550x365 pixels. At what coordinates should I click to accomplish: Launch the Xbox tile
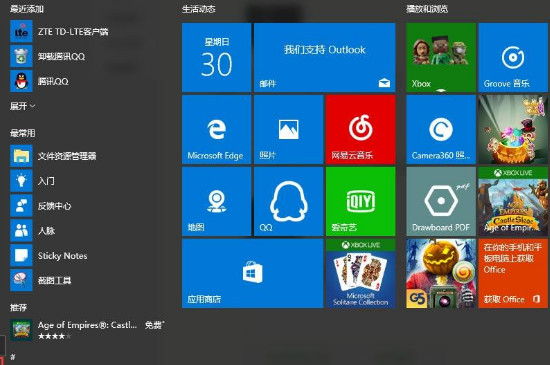click(441, 58)
